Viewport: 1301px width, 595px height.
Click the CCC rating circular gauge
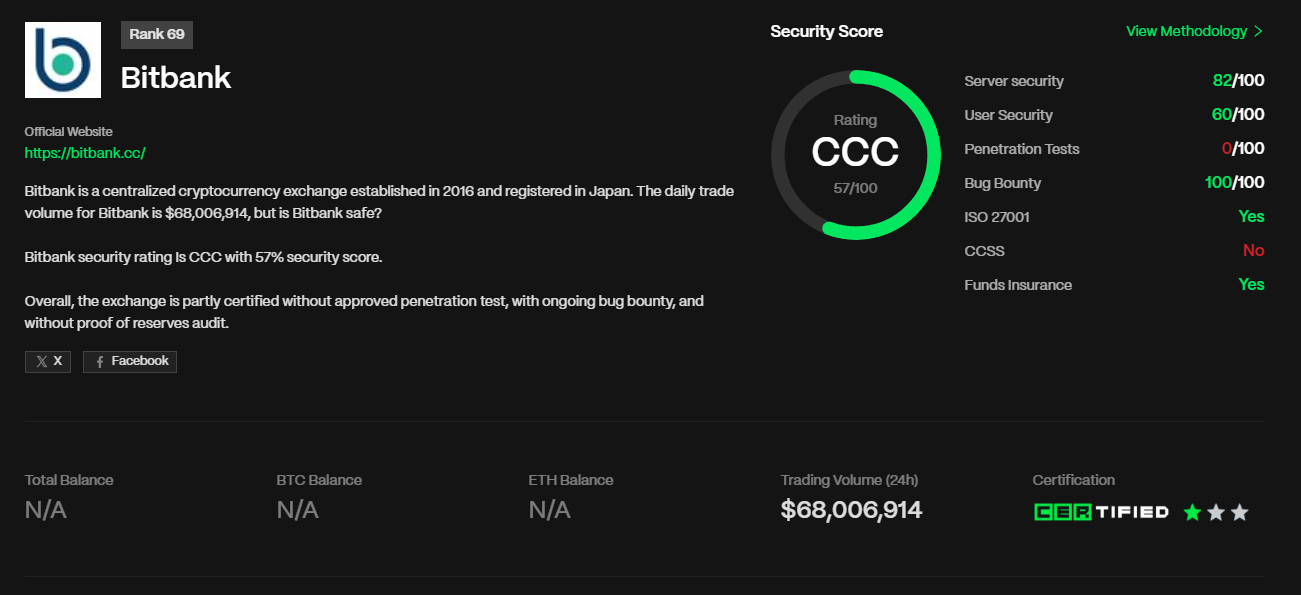coord(855,155)
